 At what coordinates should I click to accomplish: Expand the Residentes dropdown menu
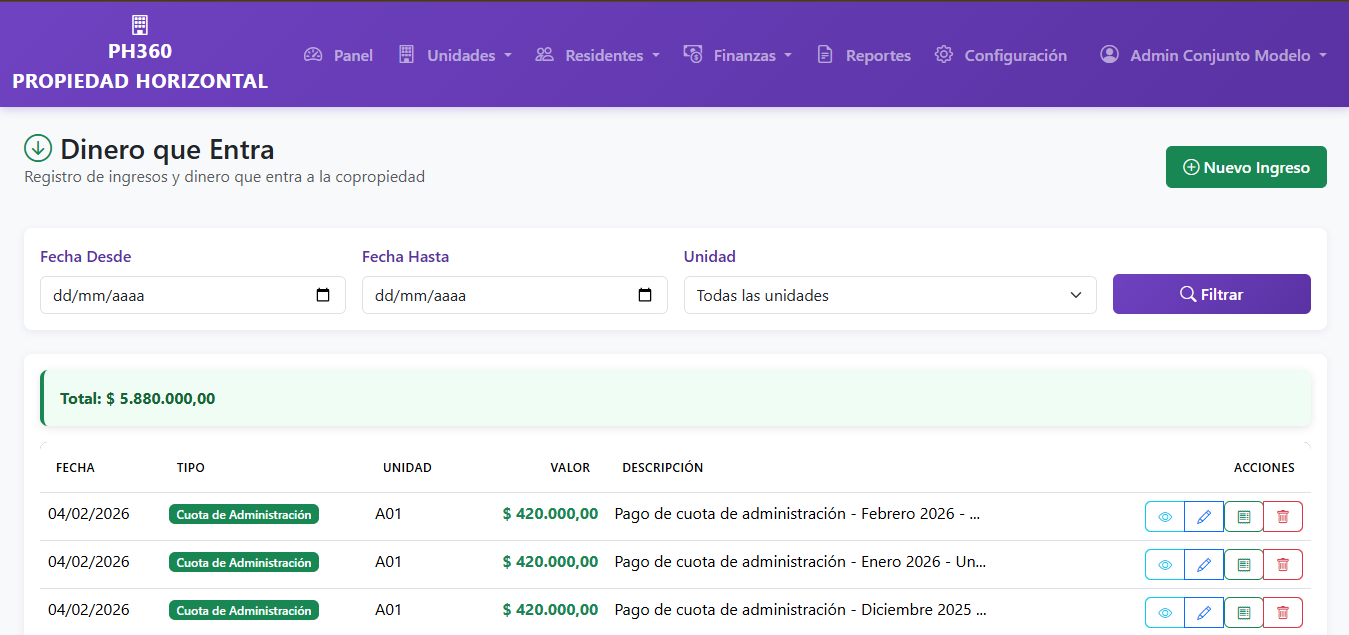[598, 55]
